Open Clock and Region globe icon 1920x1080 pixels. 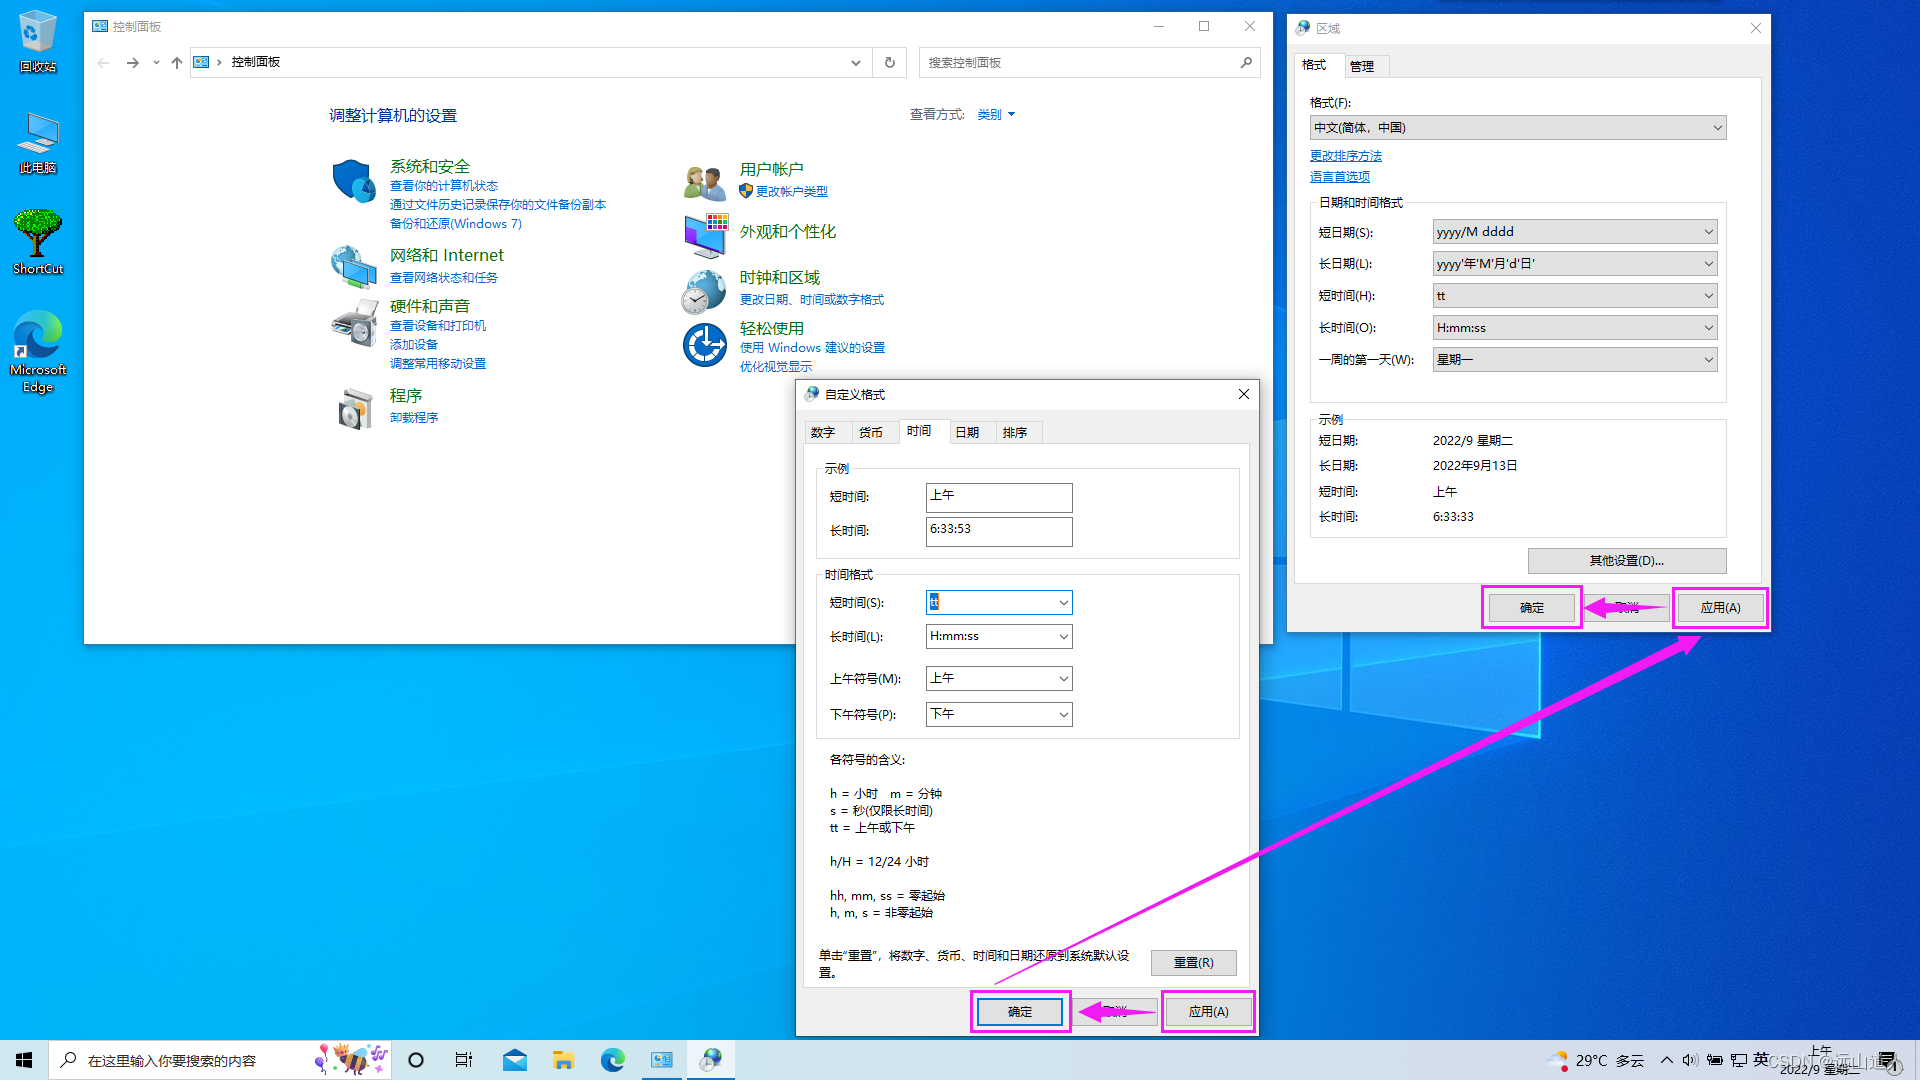(x=705, y=291)
